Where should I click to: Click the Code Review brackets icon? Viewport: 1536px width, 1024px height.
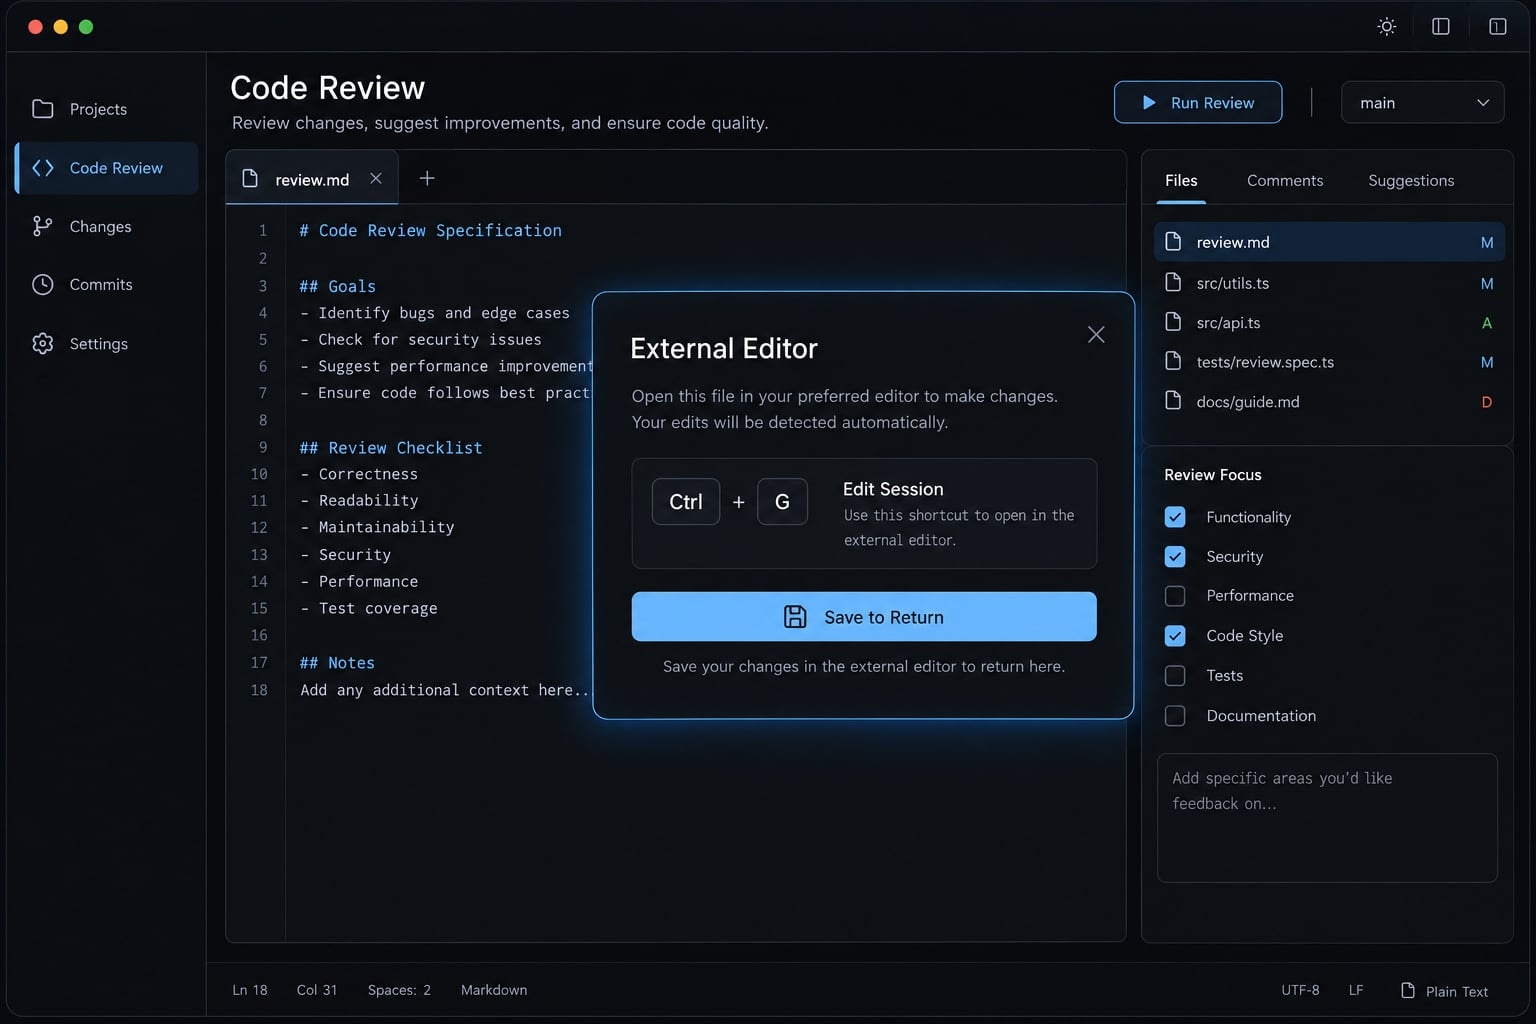43,168
